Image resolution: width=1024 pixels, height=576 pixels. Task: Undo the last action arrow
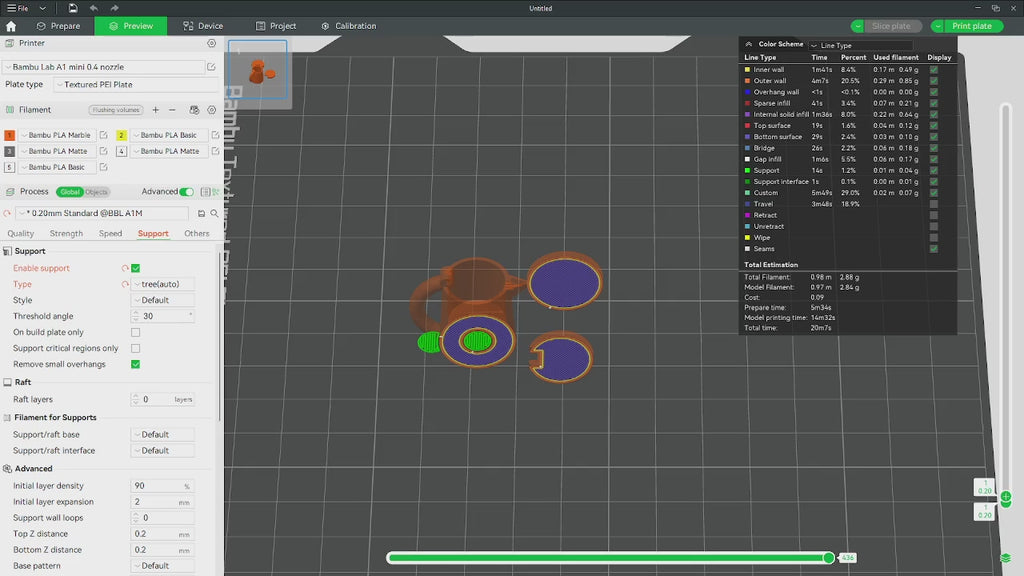[x=93, y=8]
